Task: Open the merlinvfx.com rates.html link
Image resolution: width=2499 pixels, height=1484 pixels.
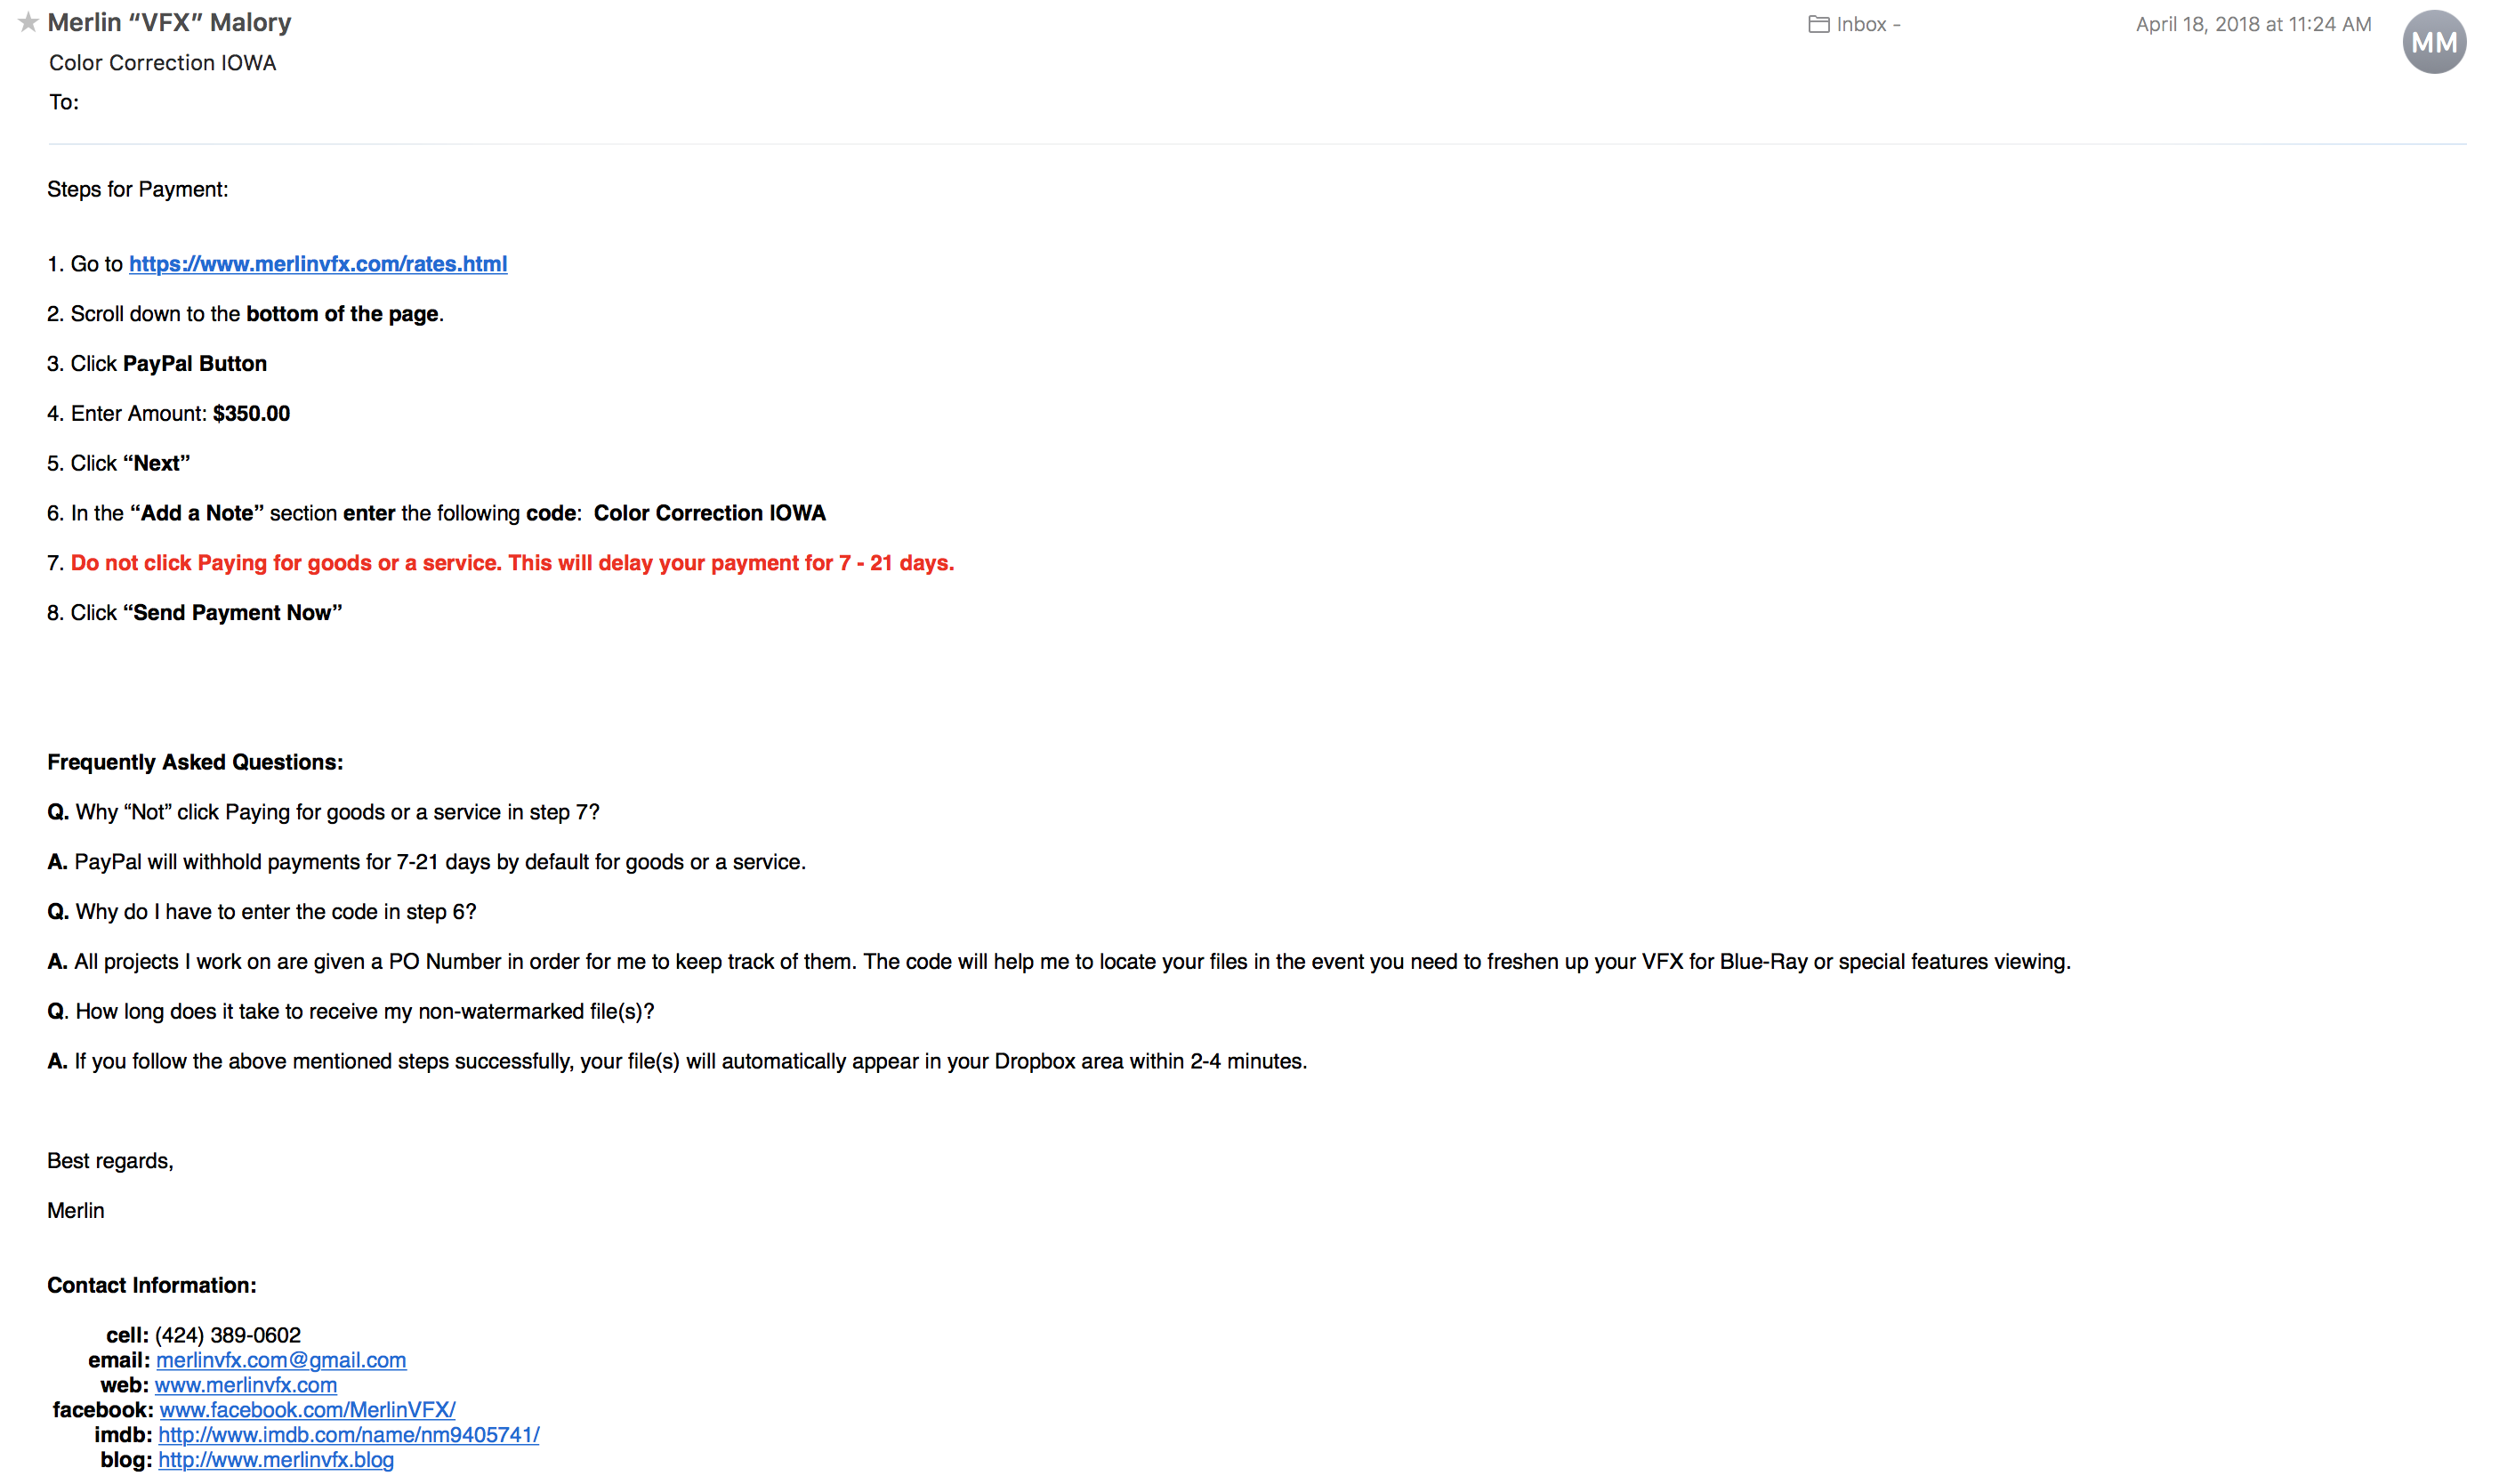Action: [318, 264]
